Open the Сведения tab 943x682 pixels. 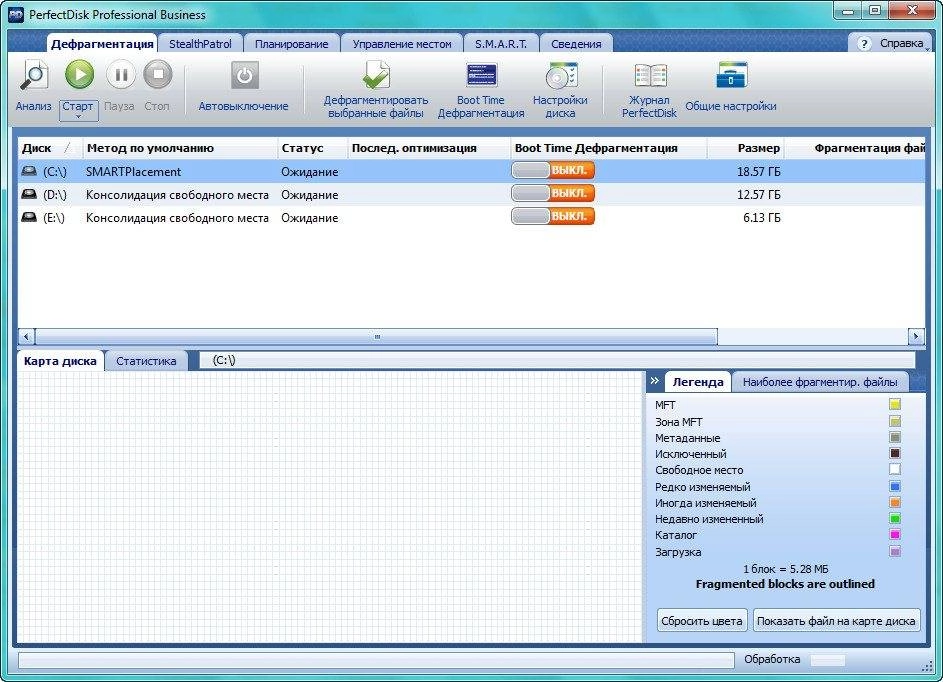(576, 44)
